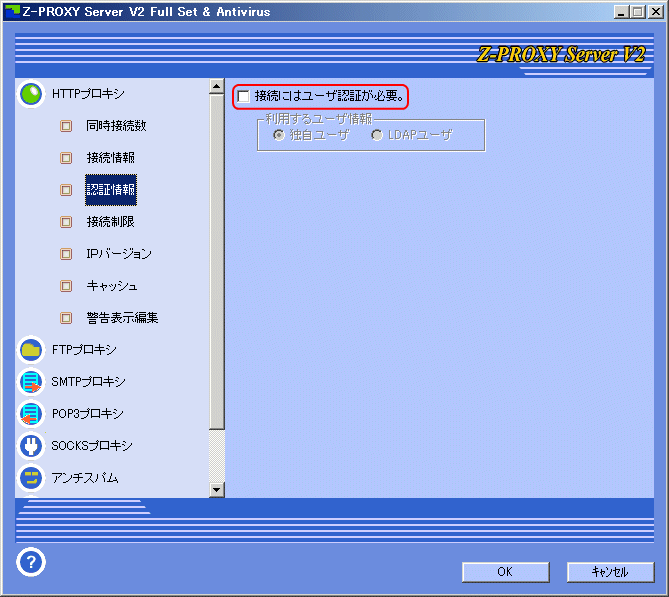Open the POP3プロキシ section
Screen dimensions: 669x597
[x=87, y=414]
